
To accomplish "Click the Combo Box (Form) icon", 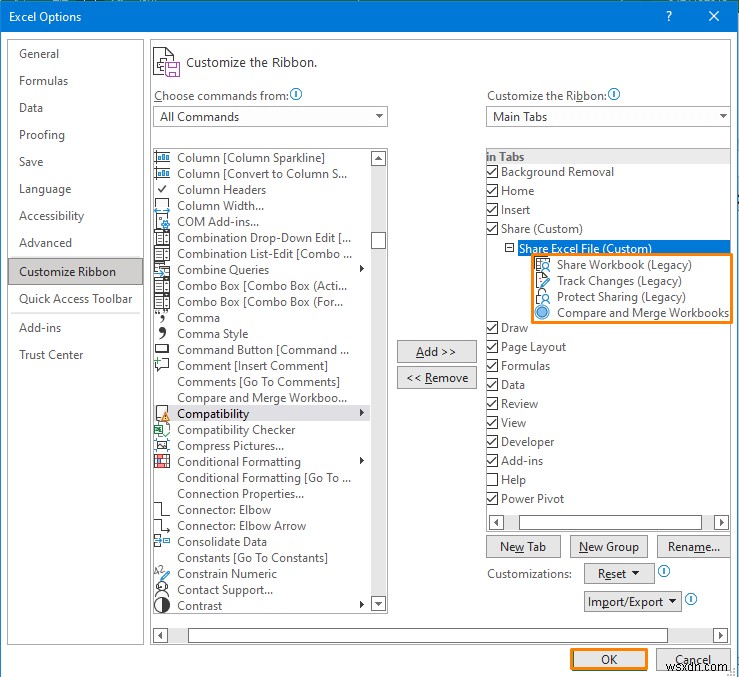I will pos(162,302).
